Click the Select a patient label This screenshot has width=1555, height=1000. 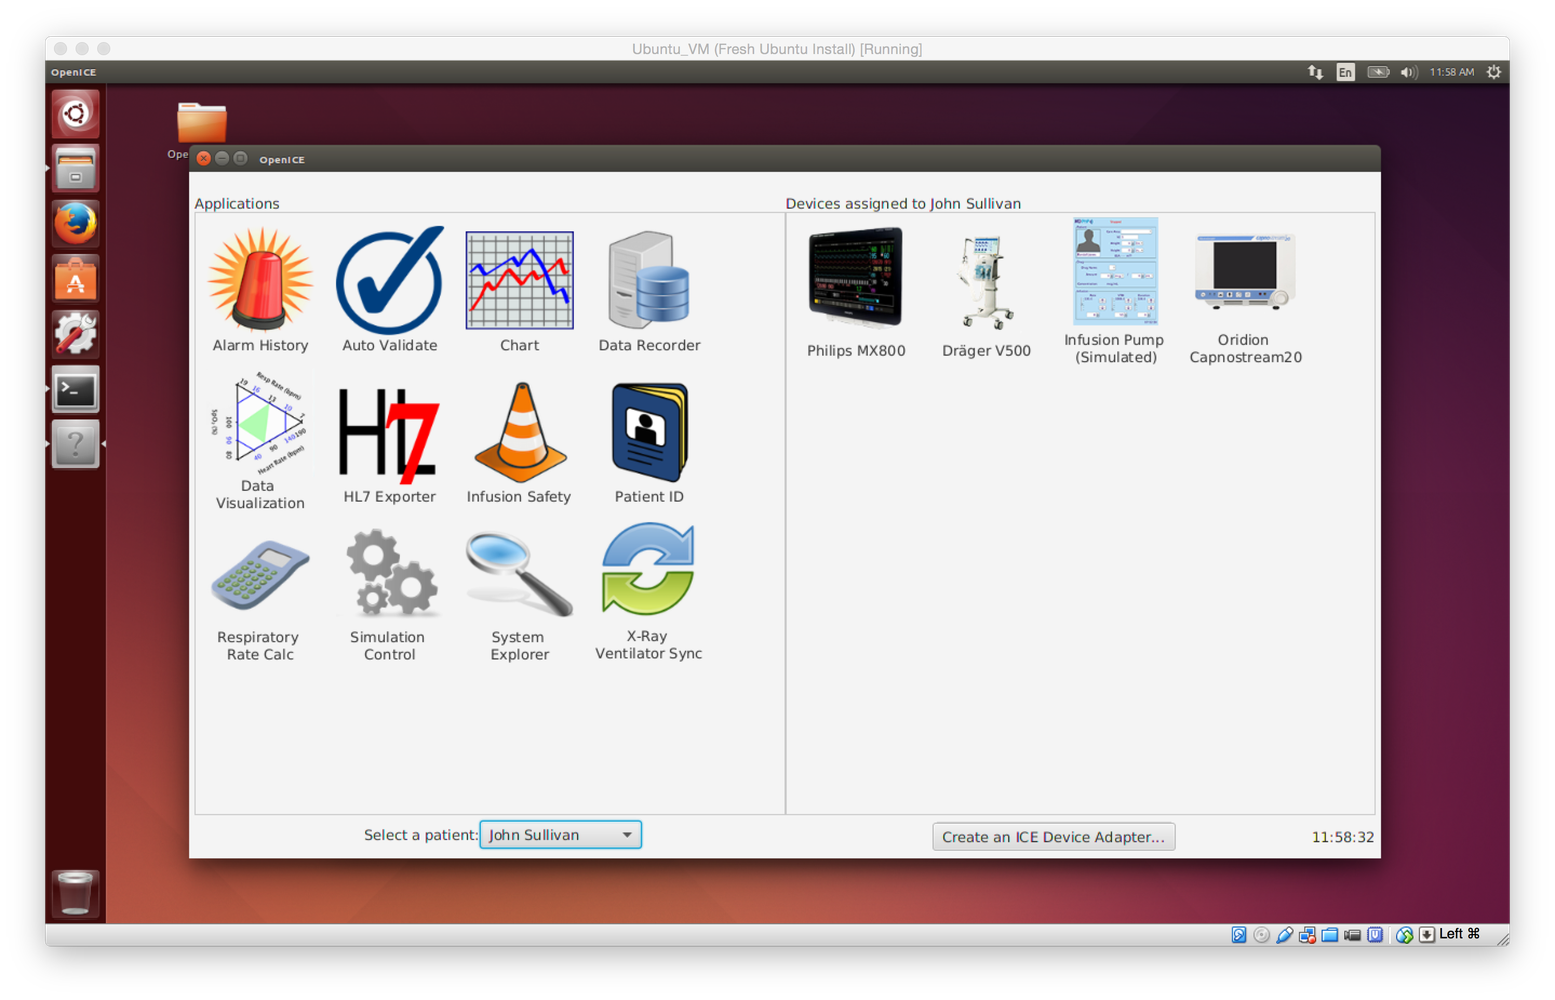tap(420, 835)
